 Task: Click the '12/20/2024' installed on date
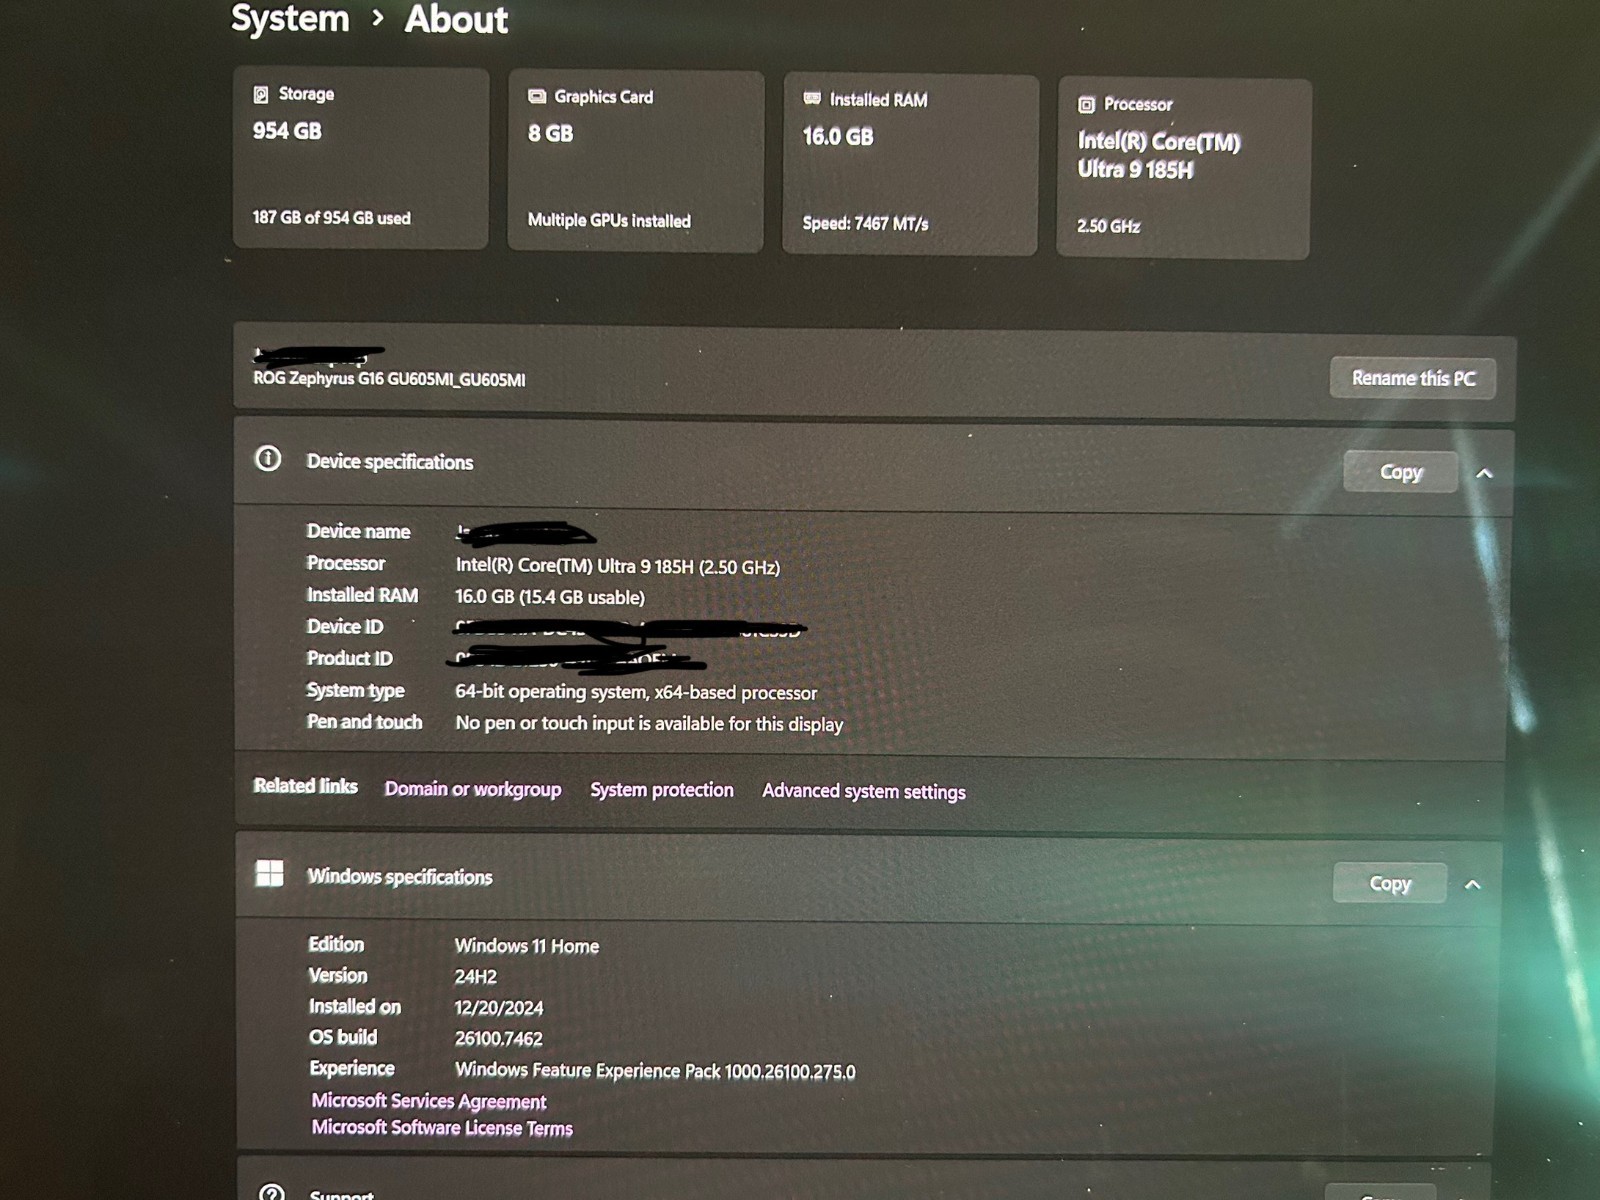pyautogui.click(x=499, y=1008)
